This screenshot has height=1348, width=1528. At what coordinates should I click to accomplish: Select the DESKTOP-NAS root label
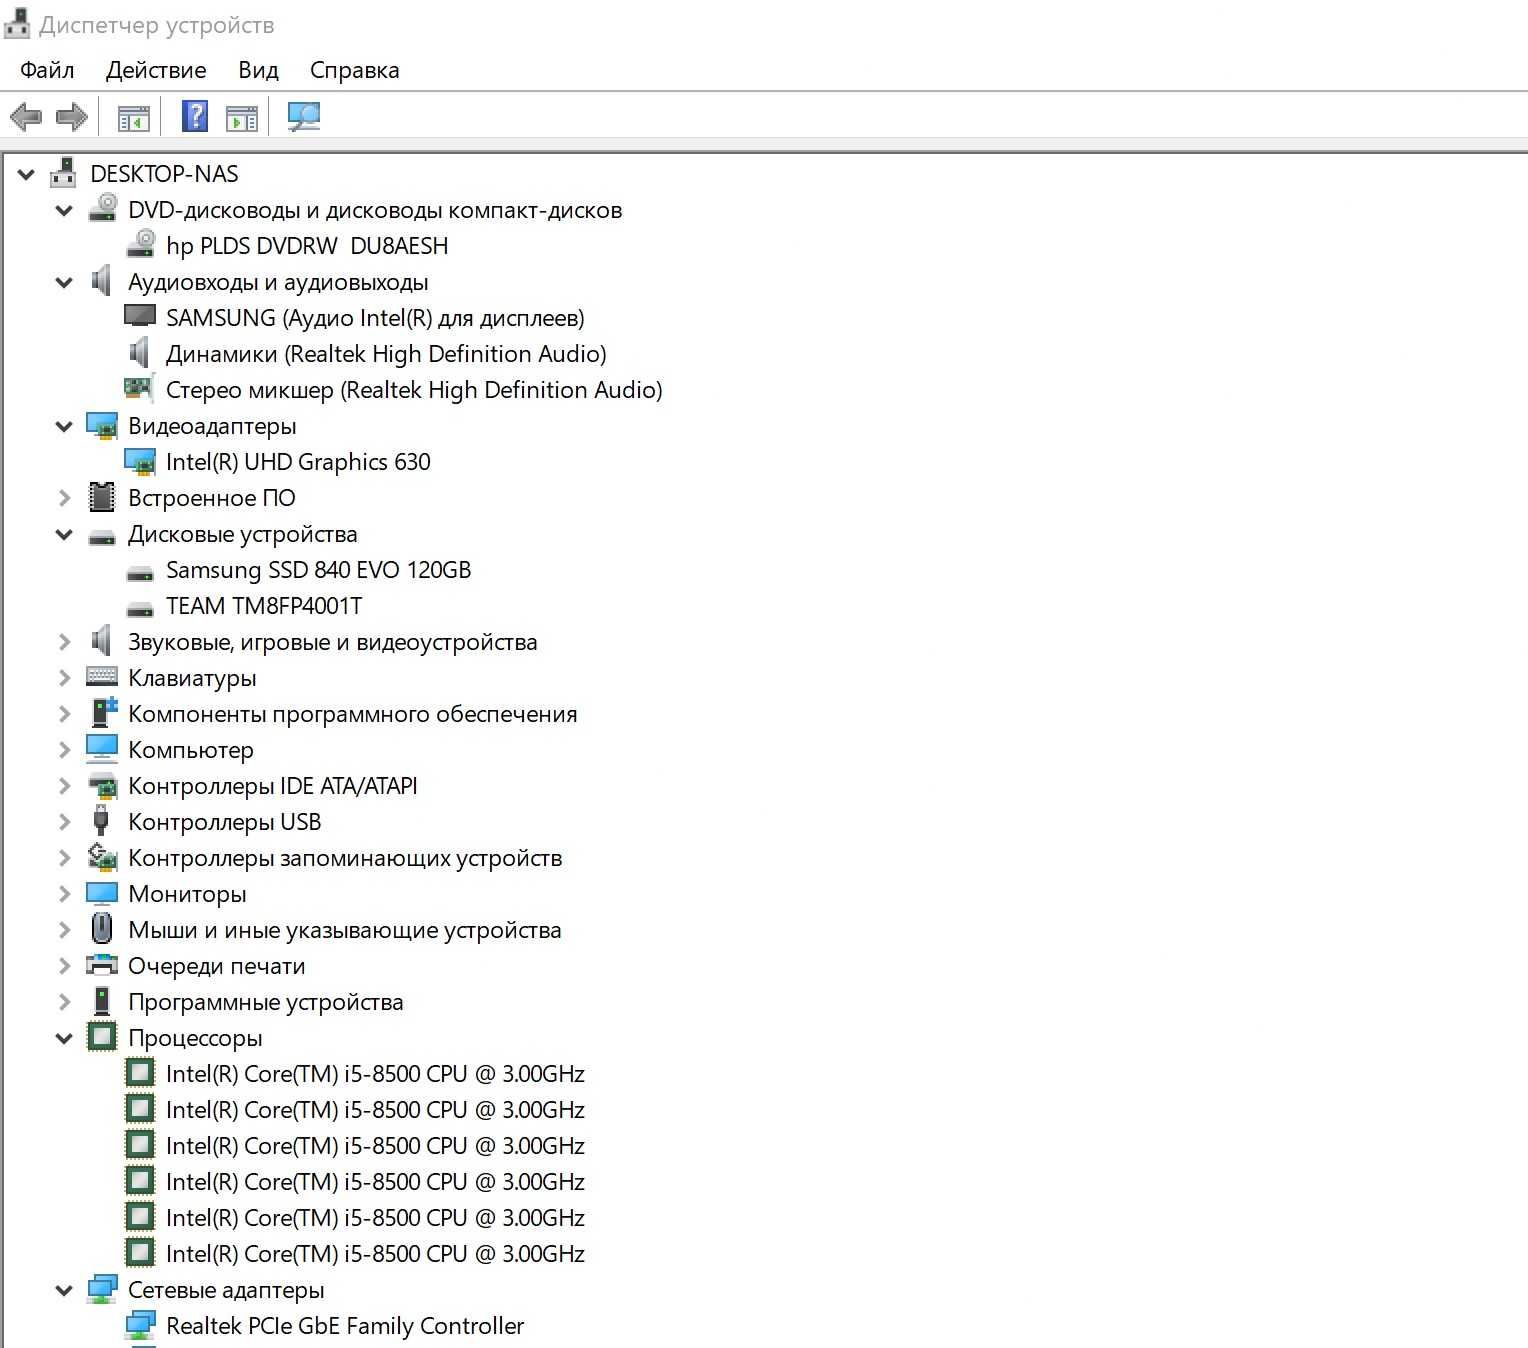tap(164, 174)
